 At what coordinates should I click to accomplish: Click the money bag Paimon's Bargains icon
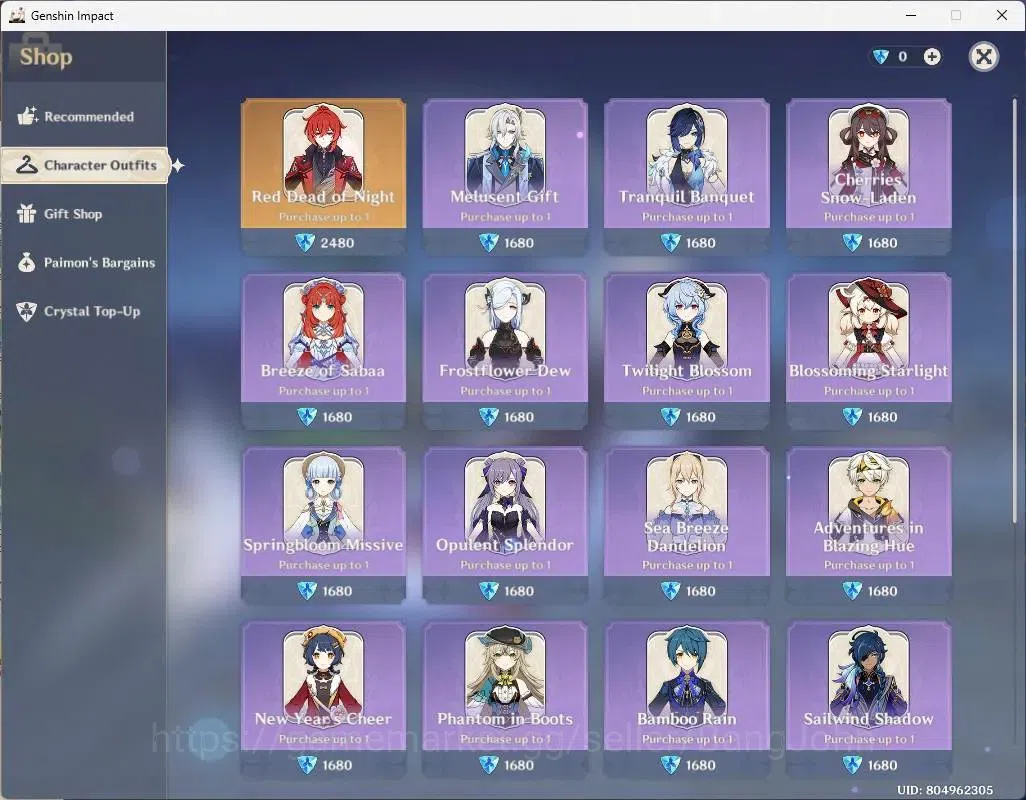point(27,262)
